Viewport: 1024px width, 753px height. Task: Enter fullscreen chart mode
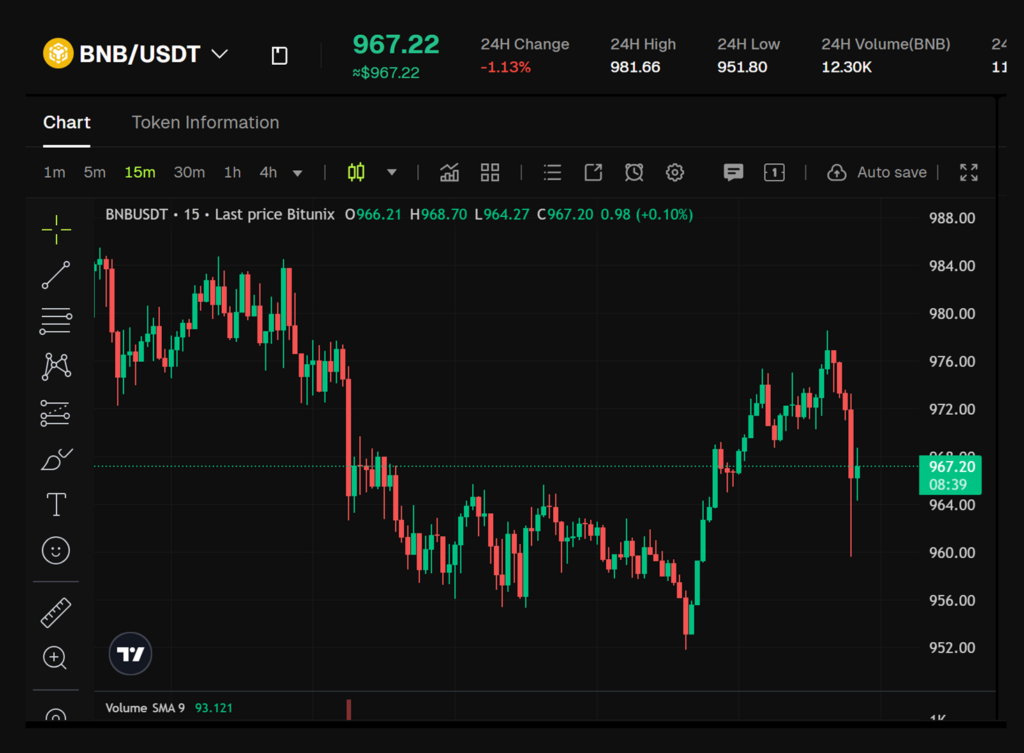pos(968,171)
